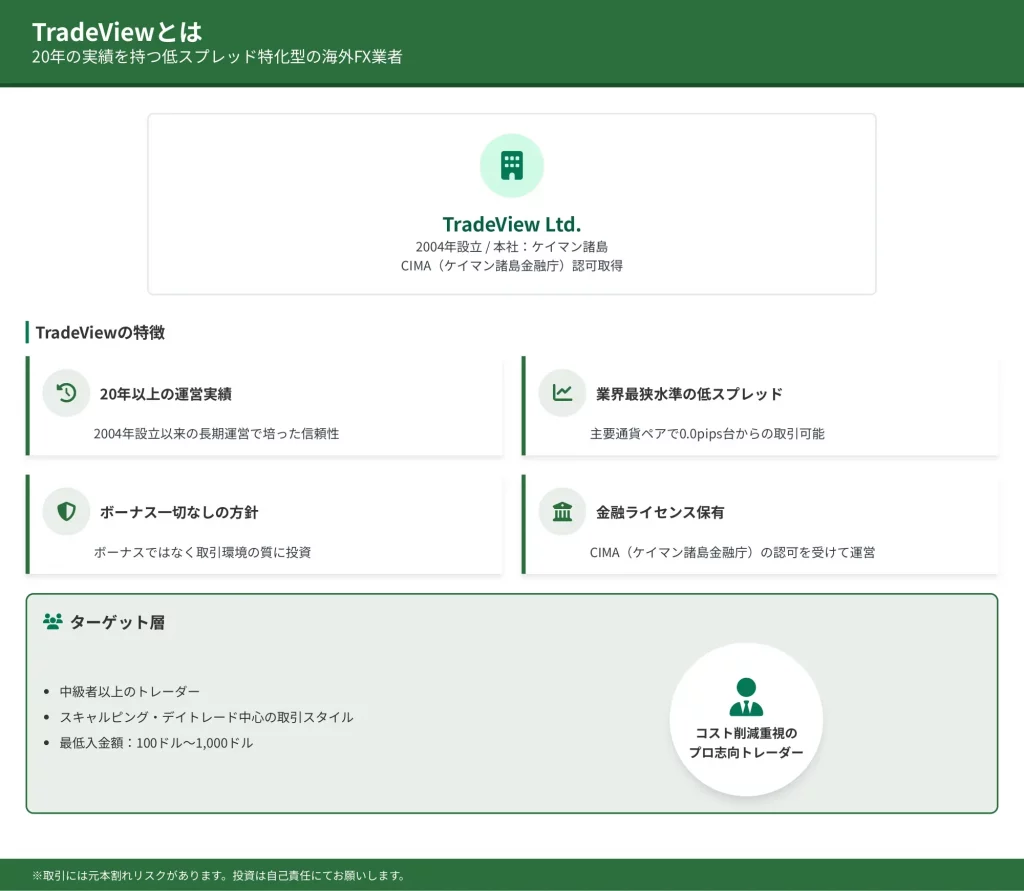
Task: Select the TradeView Ltd. company name
Action: point(511,224)
